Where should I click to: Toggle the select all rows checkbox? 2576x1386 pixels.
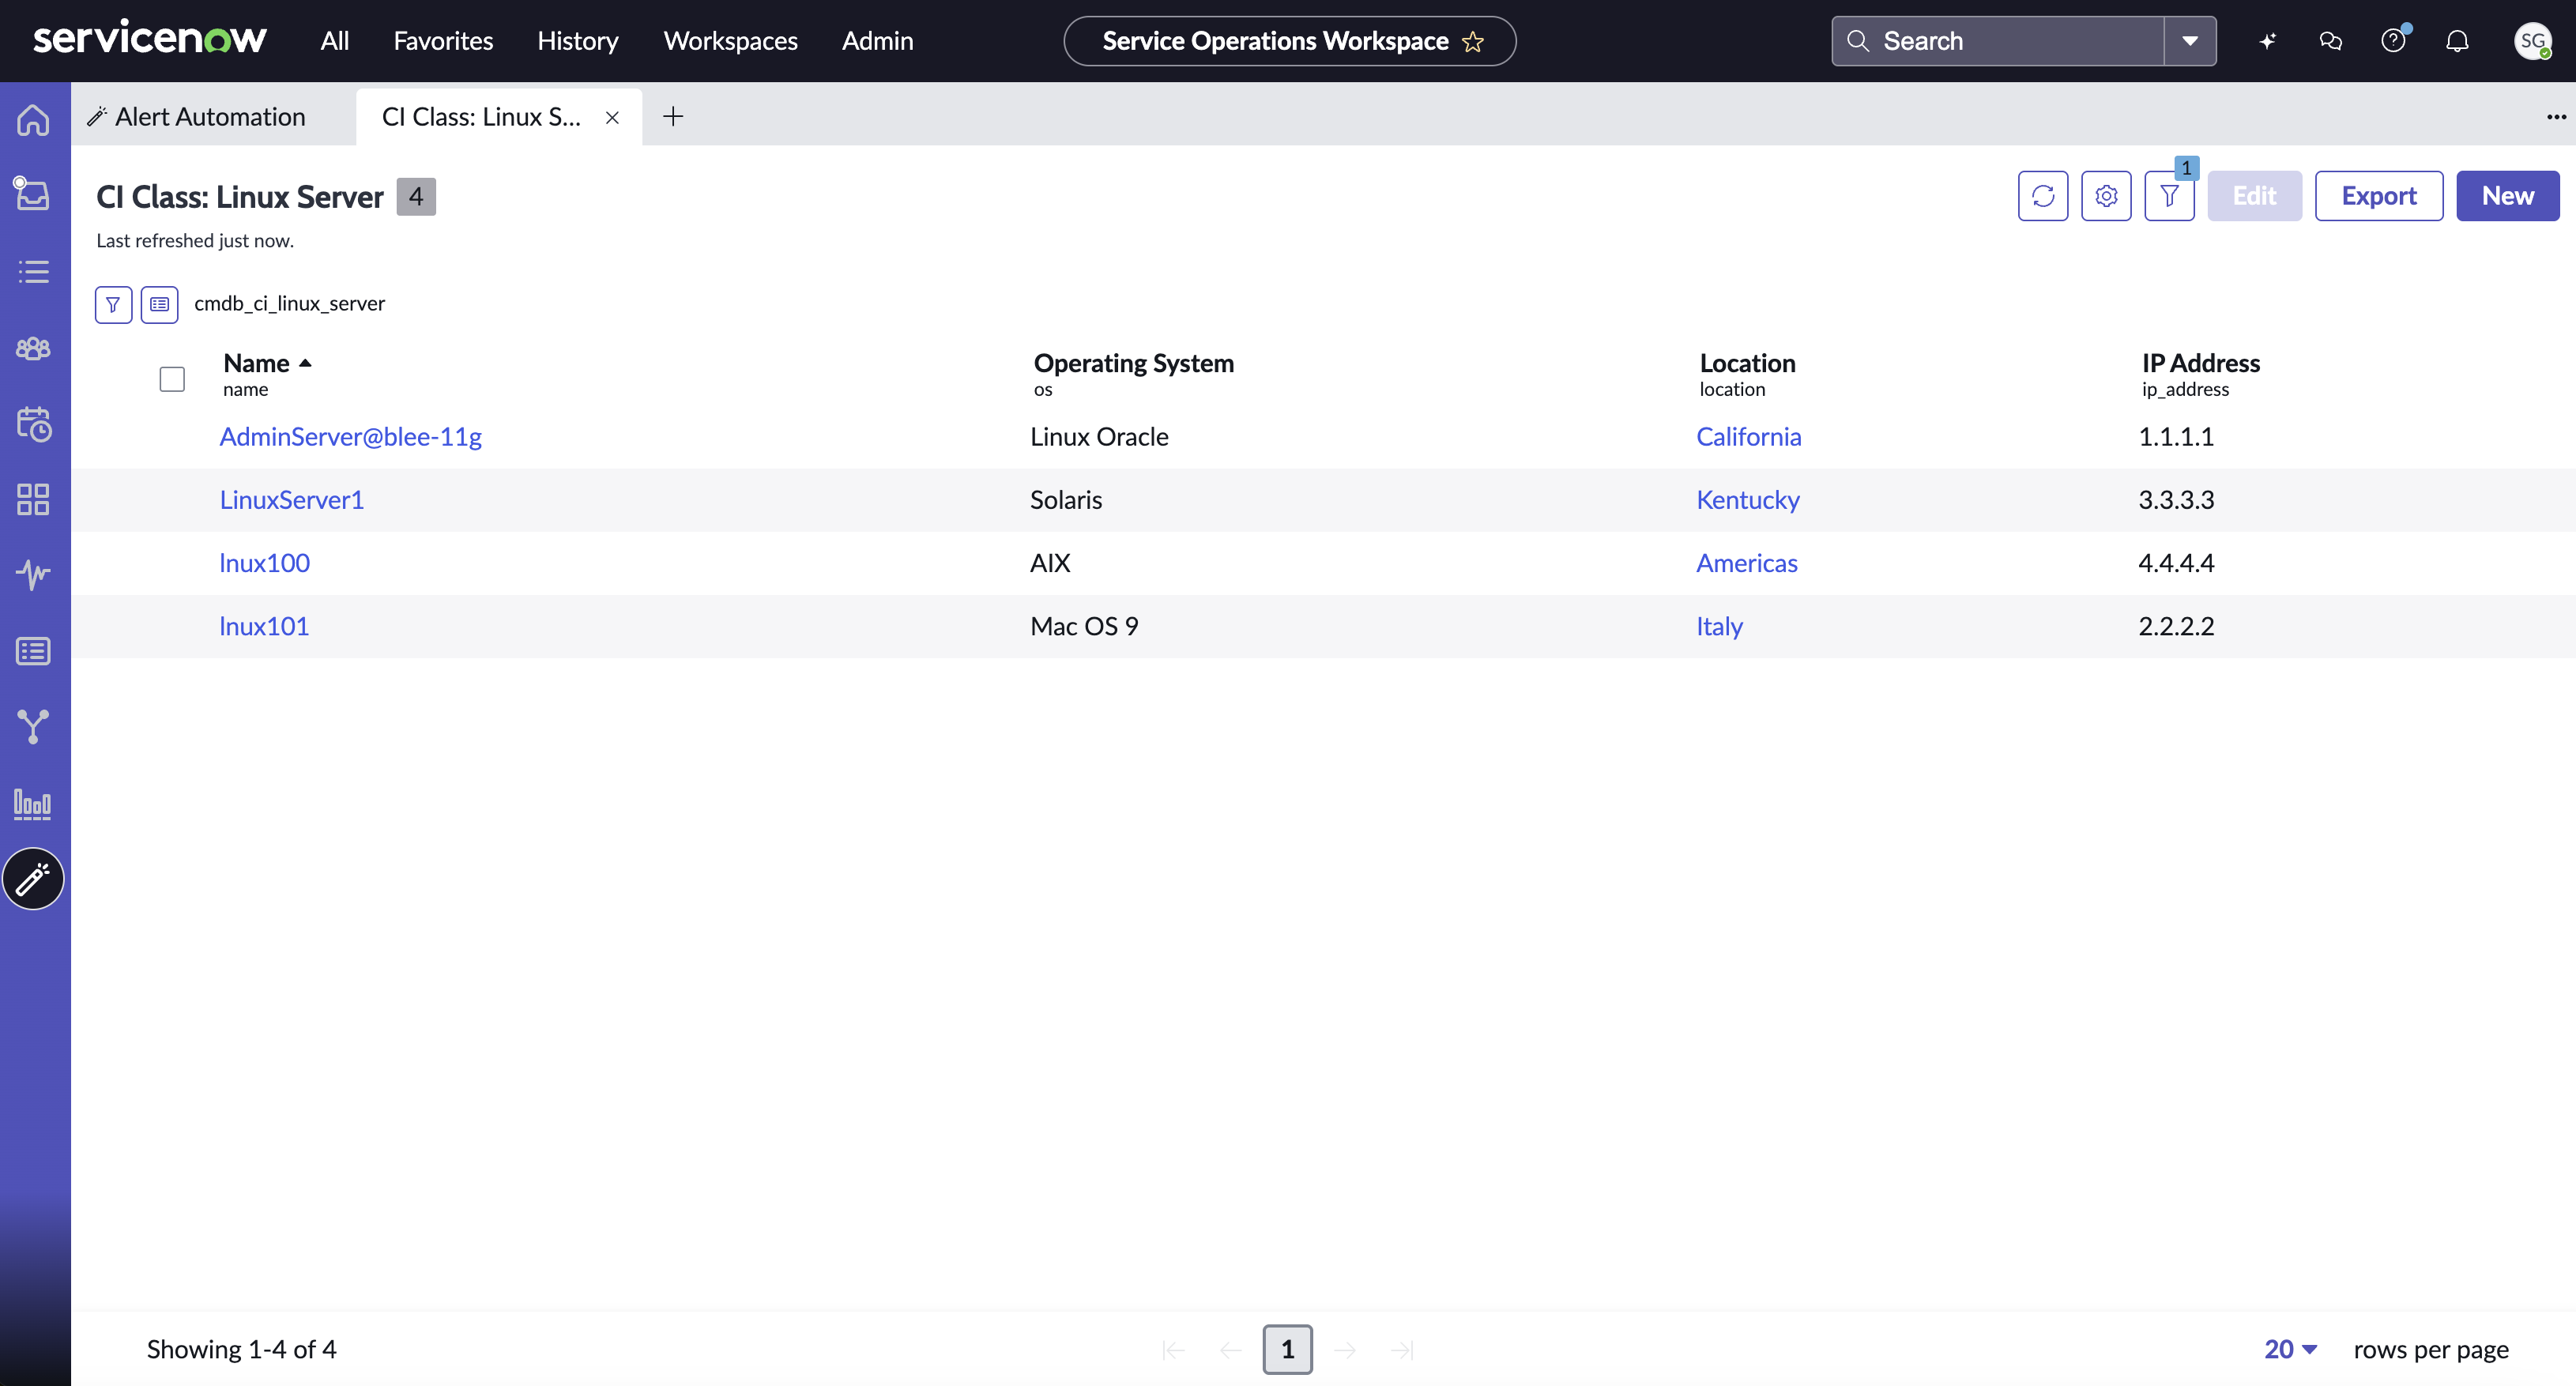point(172,379)
